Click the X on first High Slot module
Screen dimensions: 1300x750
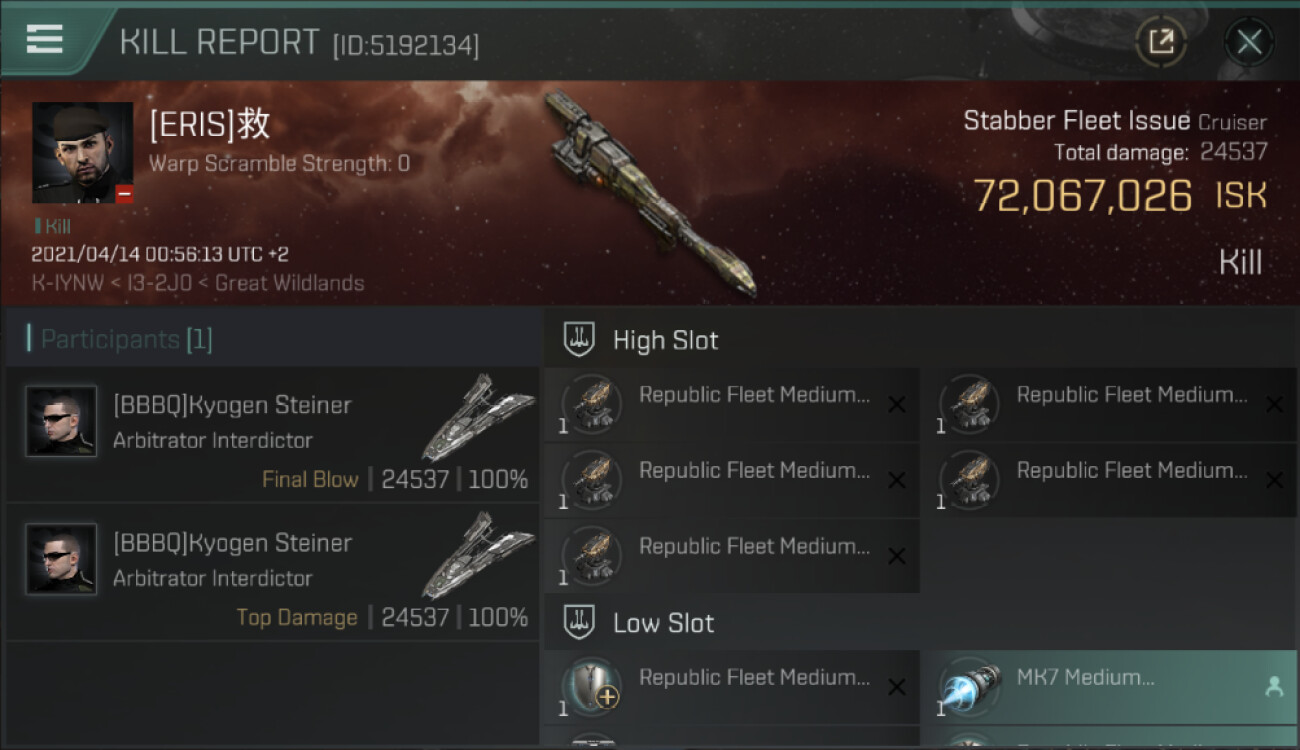pyautogui.click(x=897, y=404)
